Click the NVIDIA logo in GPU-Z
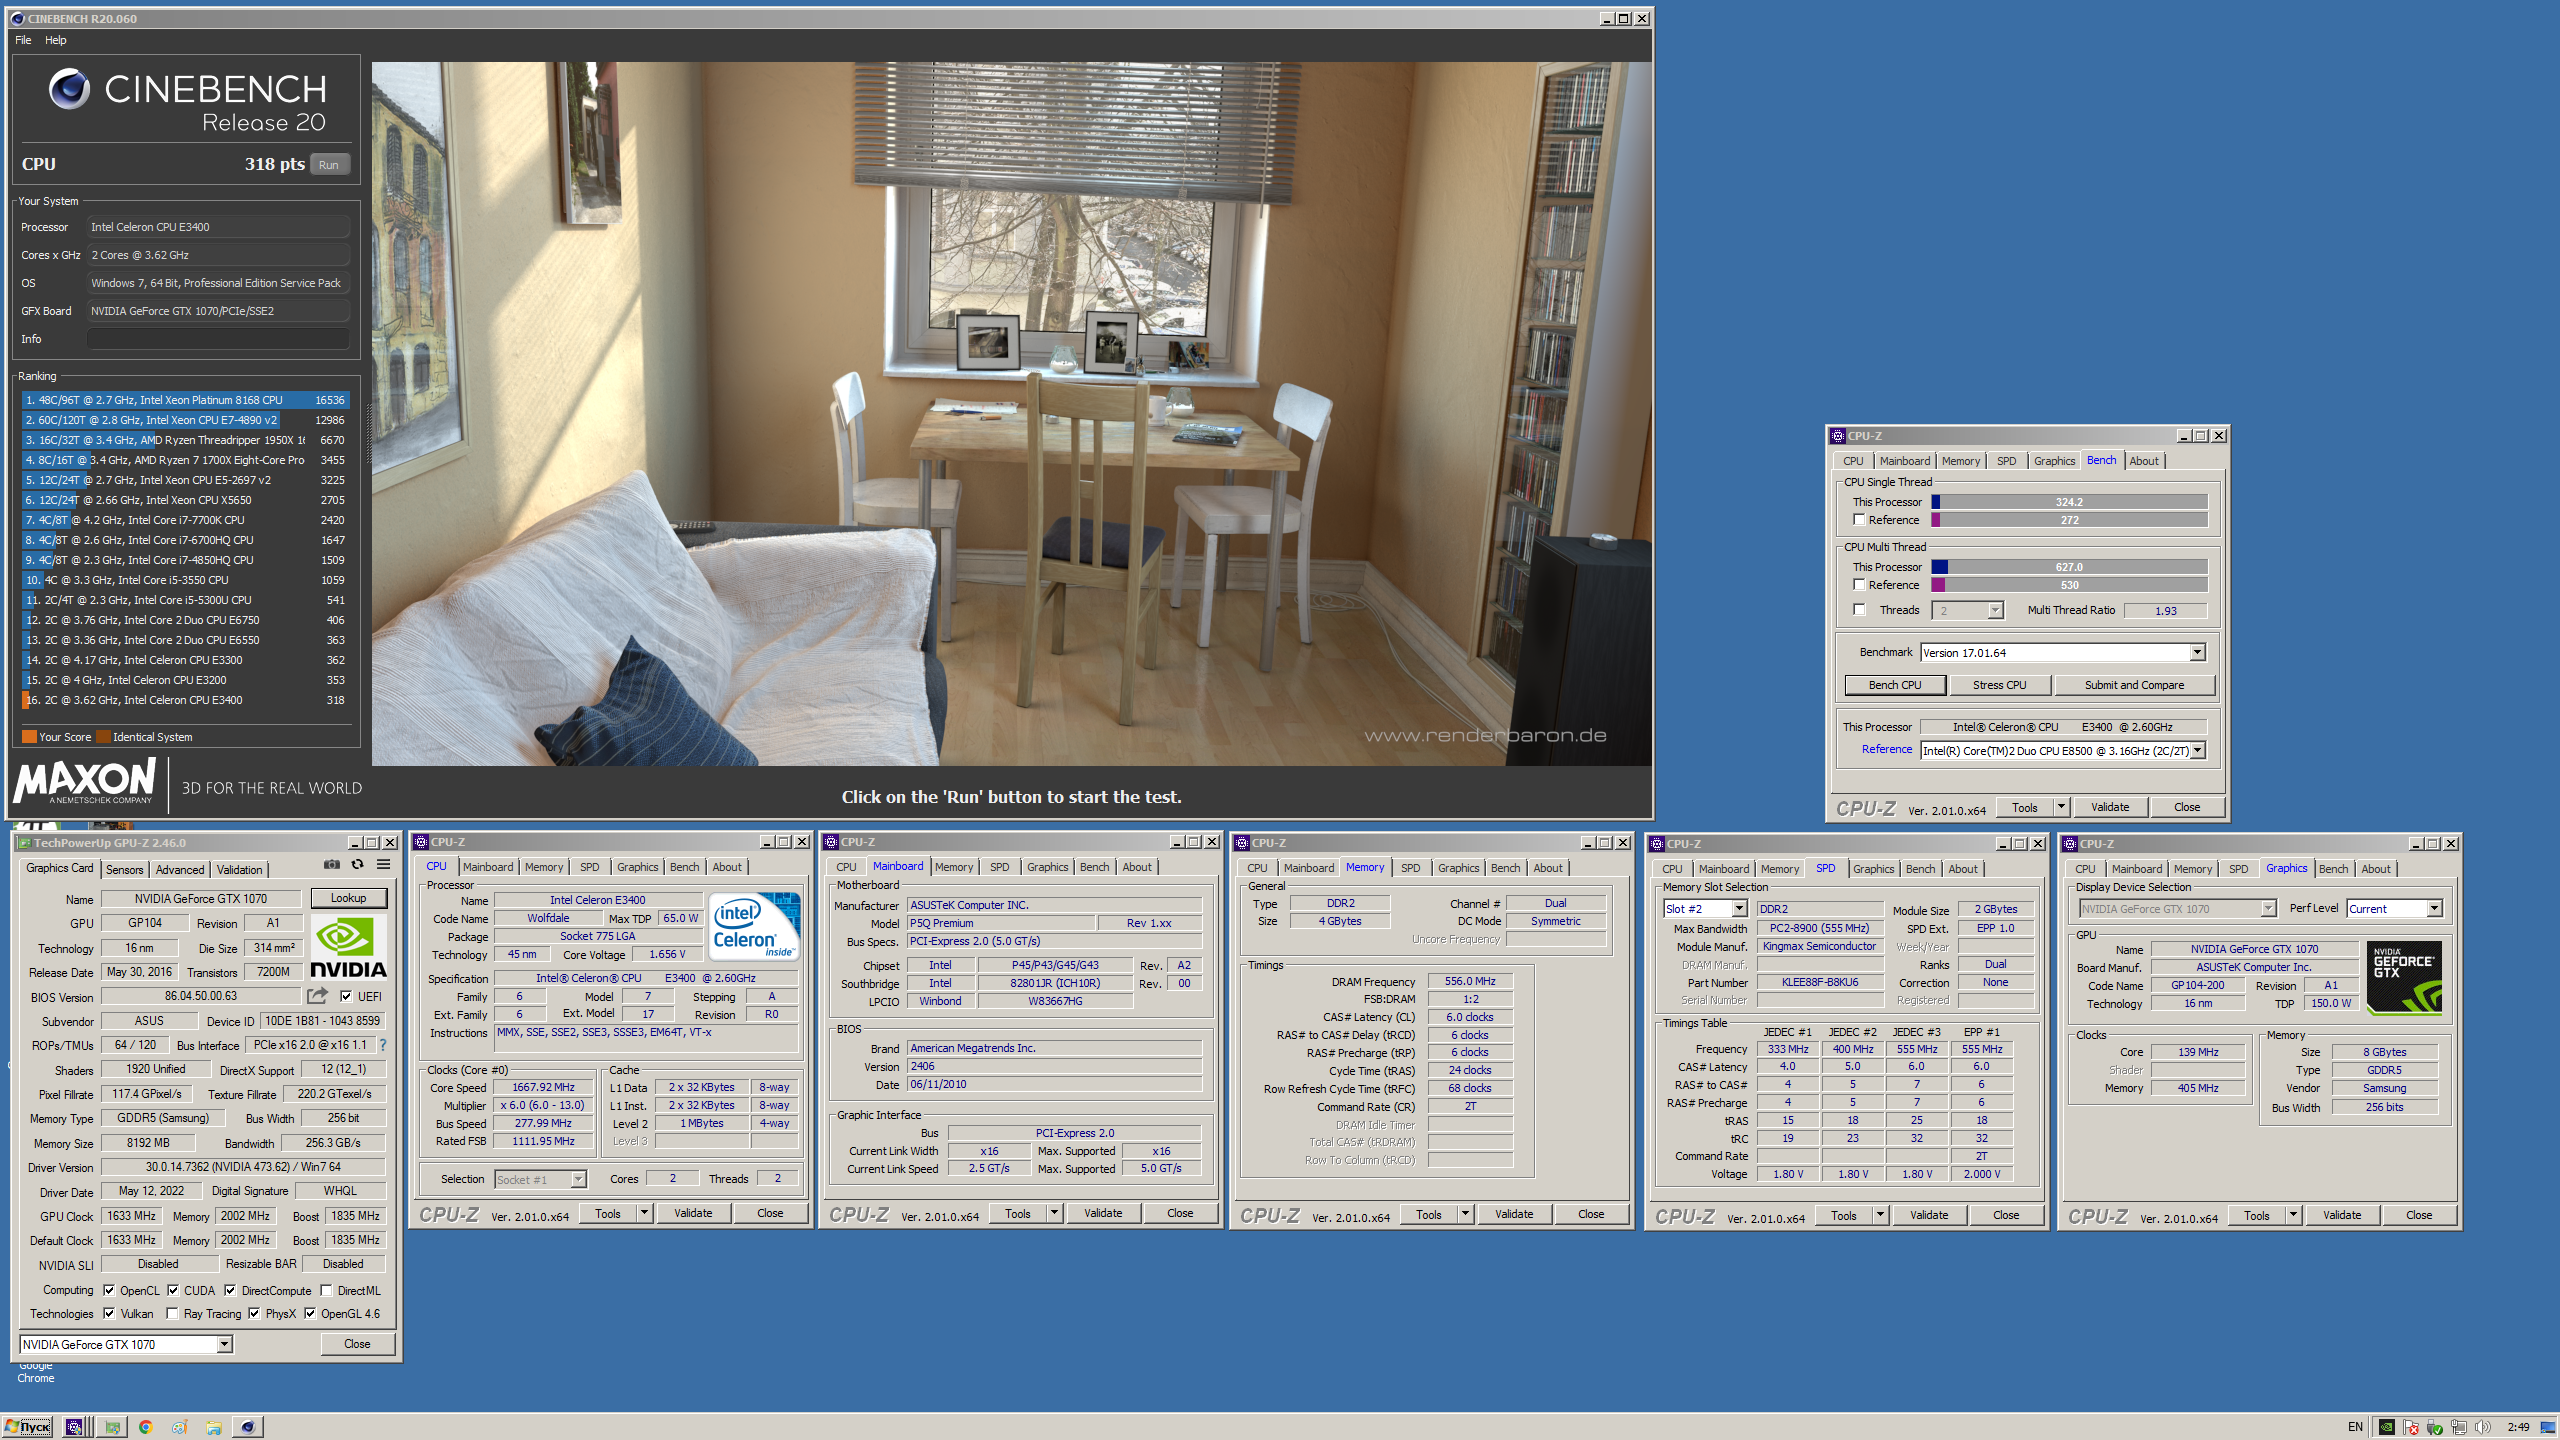Viewport: 2560px width, 1440px height. click(347, 948)
